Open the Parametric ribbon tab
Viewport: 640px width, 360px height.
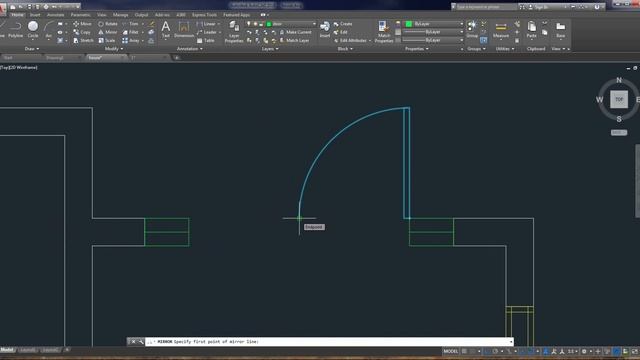(80, 15)
